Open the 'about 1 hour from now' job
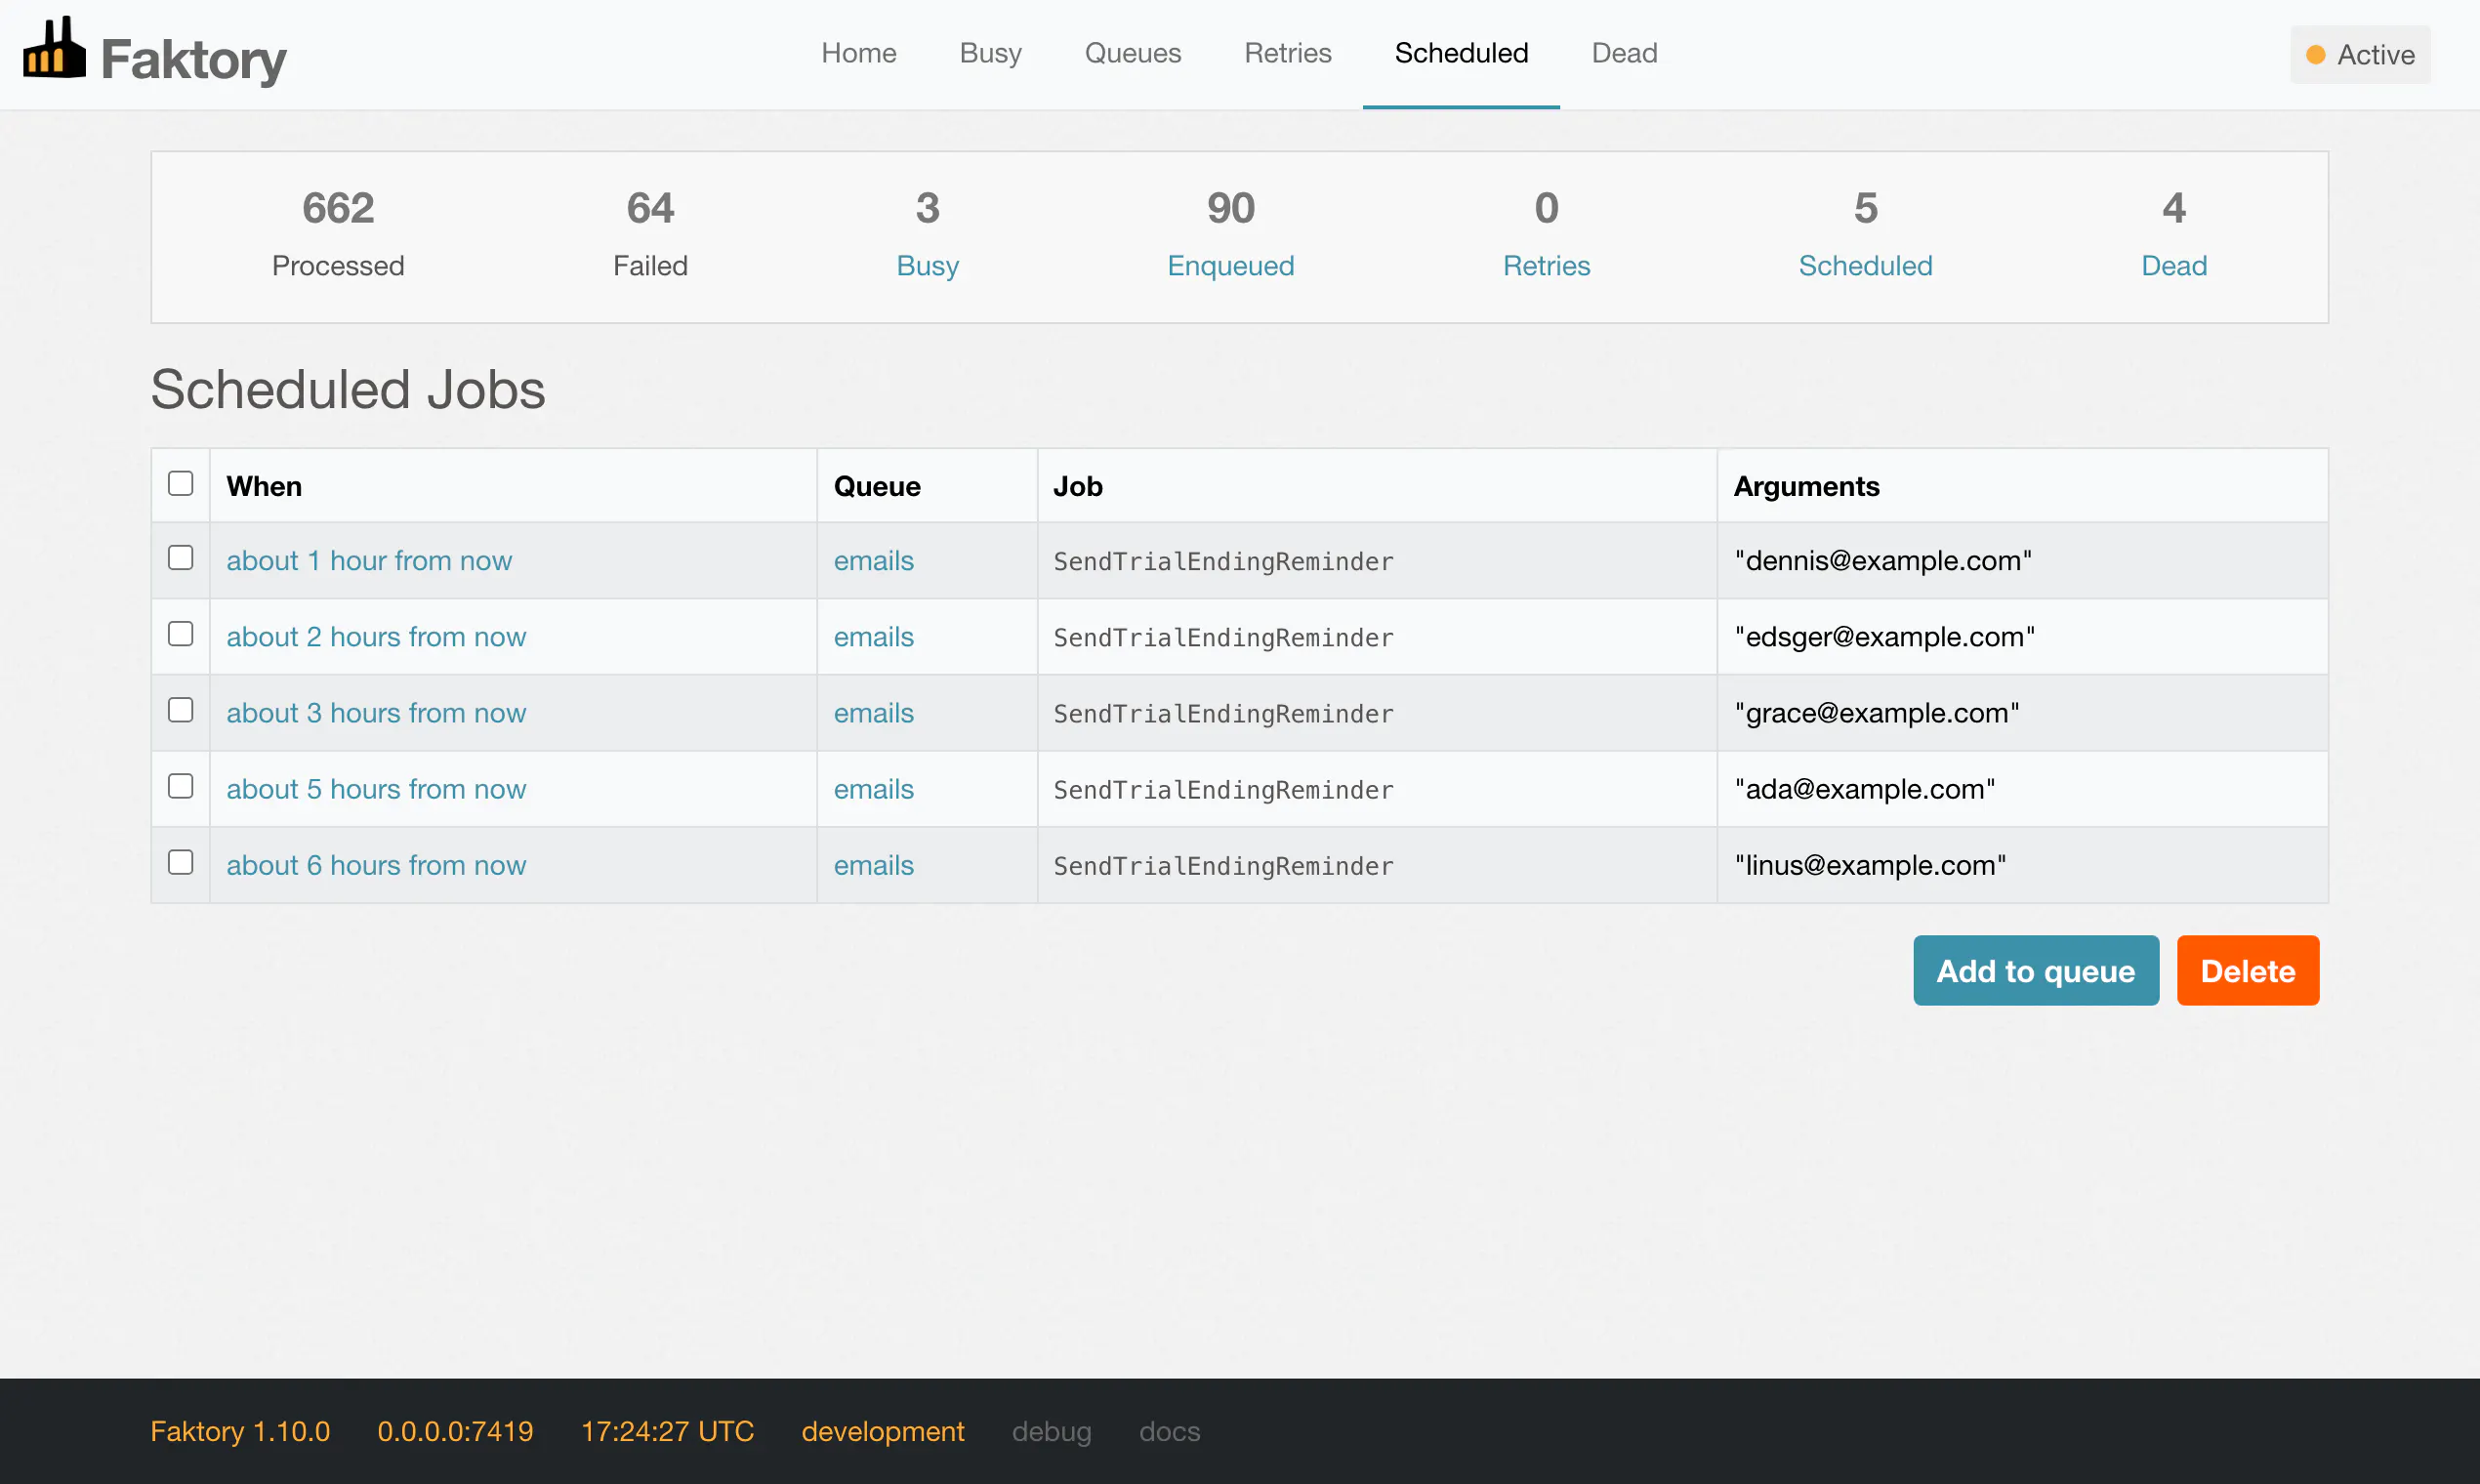 [369, 561]
